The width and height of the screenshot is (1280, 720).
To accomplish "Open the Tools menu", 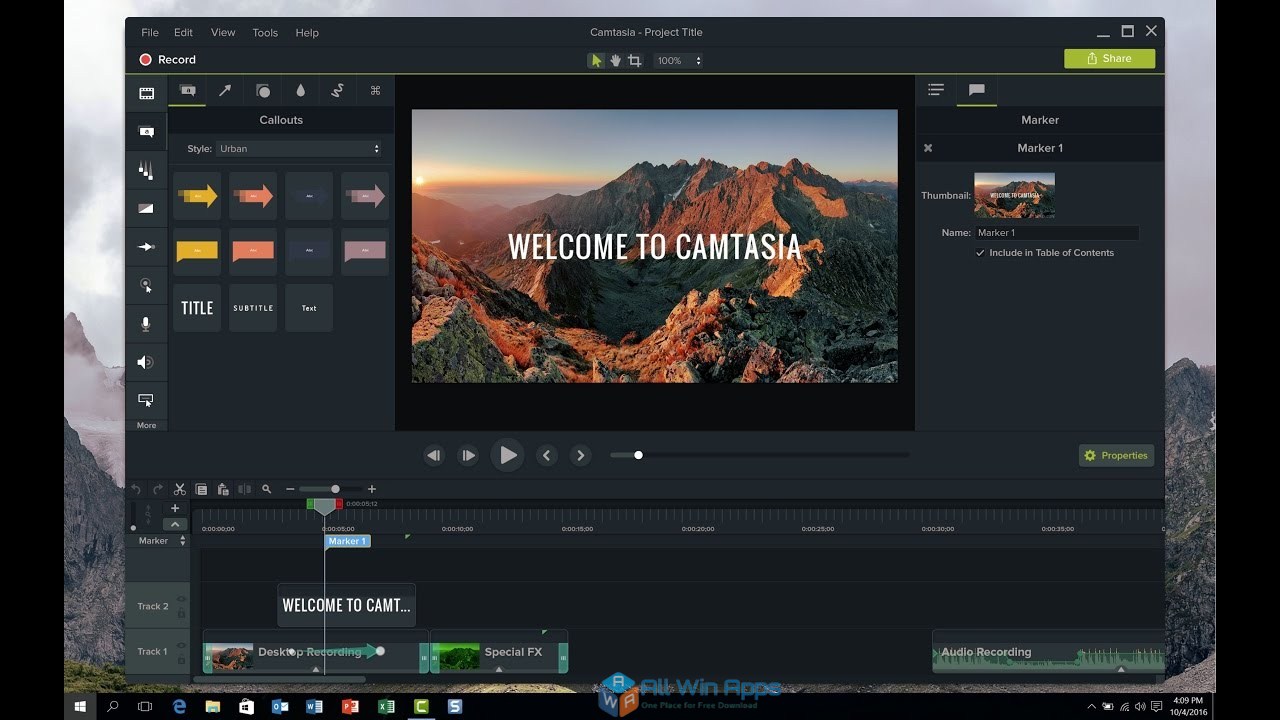I will 264,32.
